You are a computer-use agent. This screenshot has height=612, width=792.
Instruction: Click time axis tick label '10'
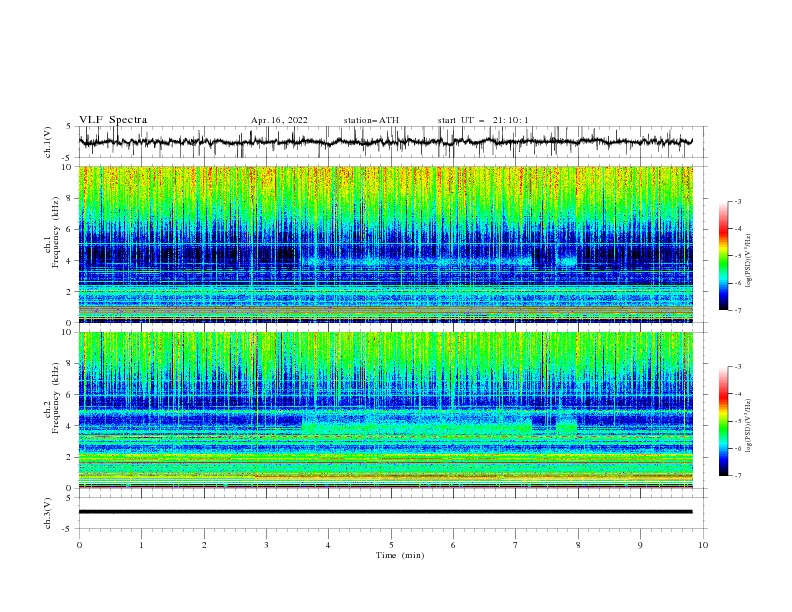703,545
